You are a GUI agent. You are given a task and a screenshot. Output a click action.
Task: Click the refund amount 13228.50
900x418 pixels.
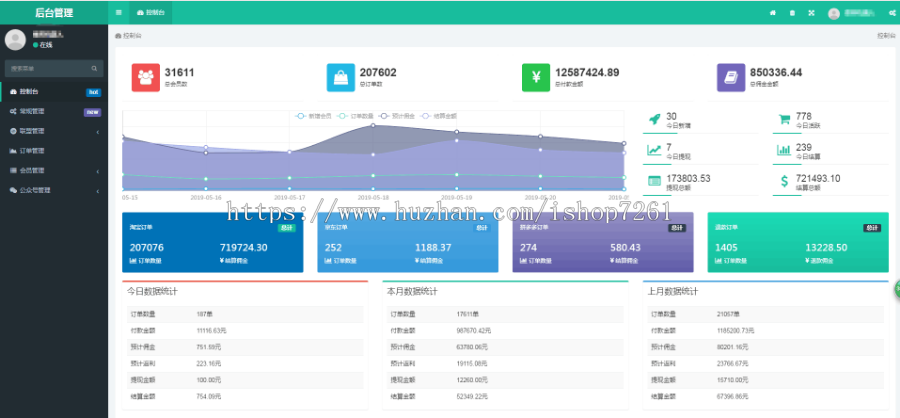[x=826, y=248]
